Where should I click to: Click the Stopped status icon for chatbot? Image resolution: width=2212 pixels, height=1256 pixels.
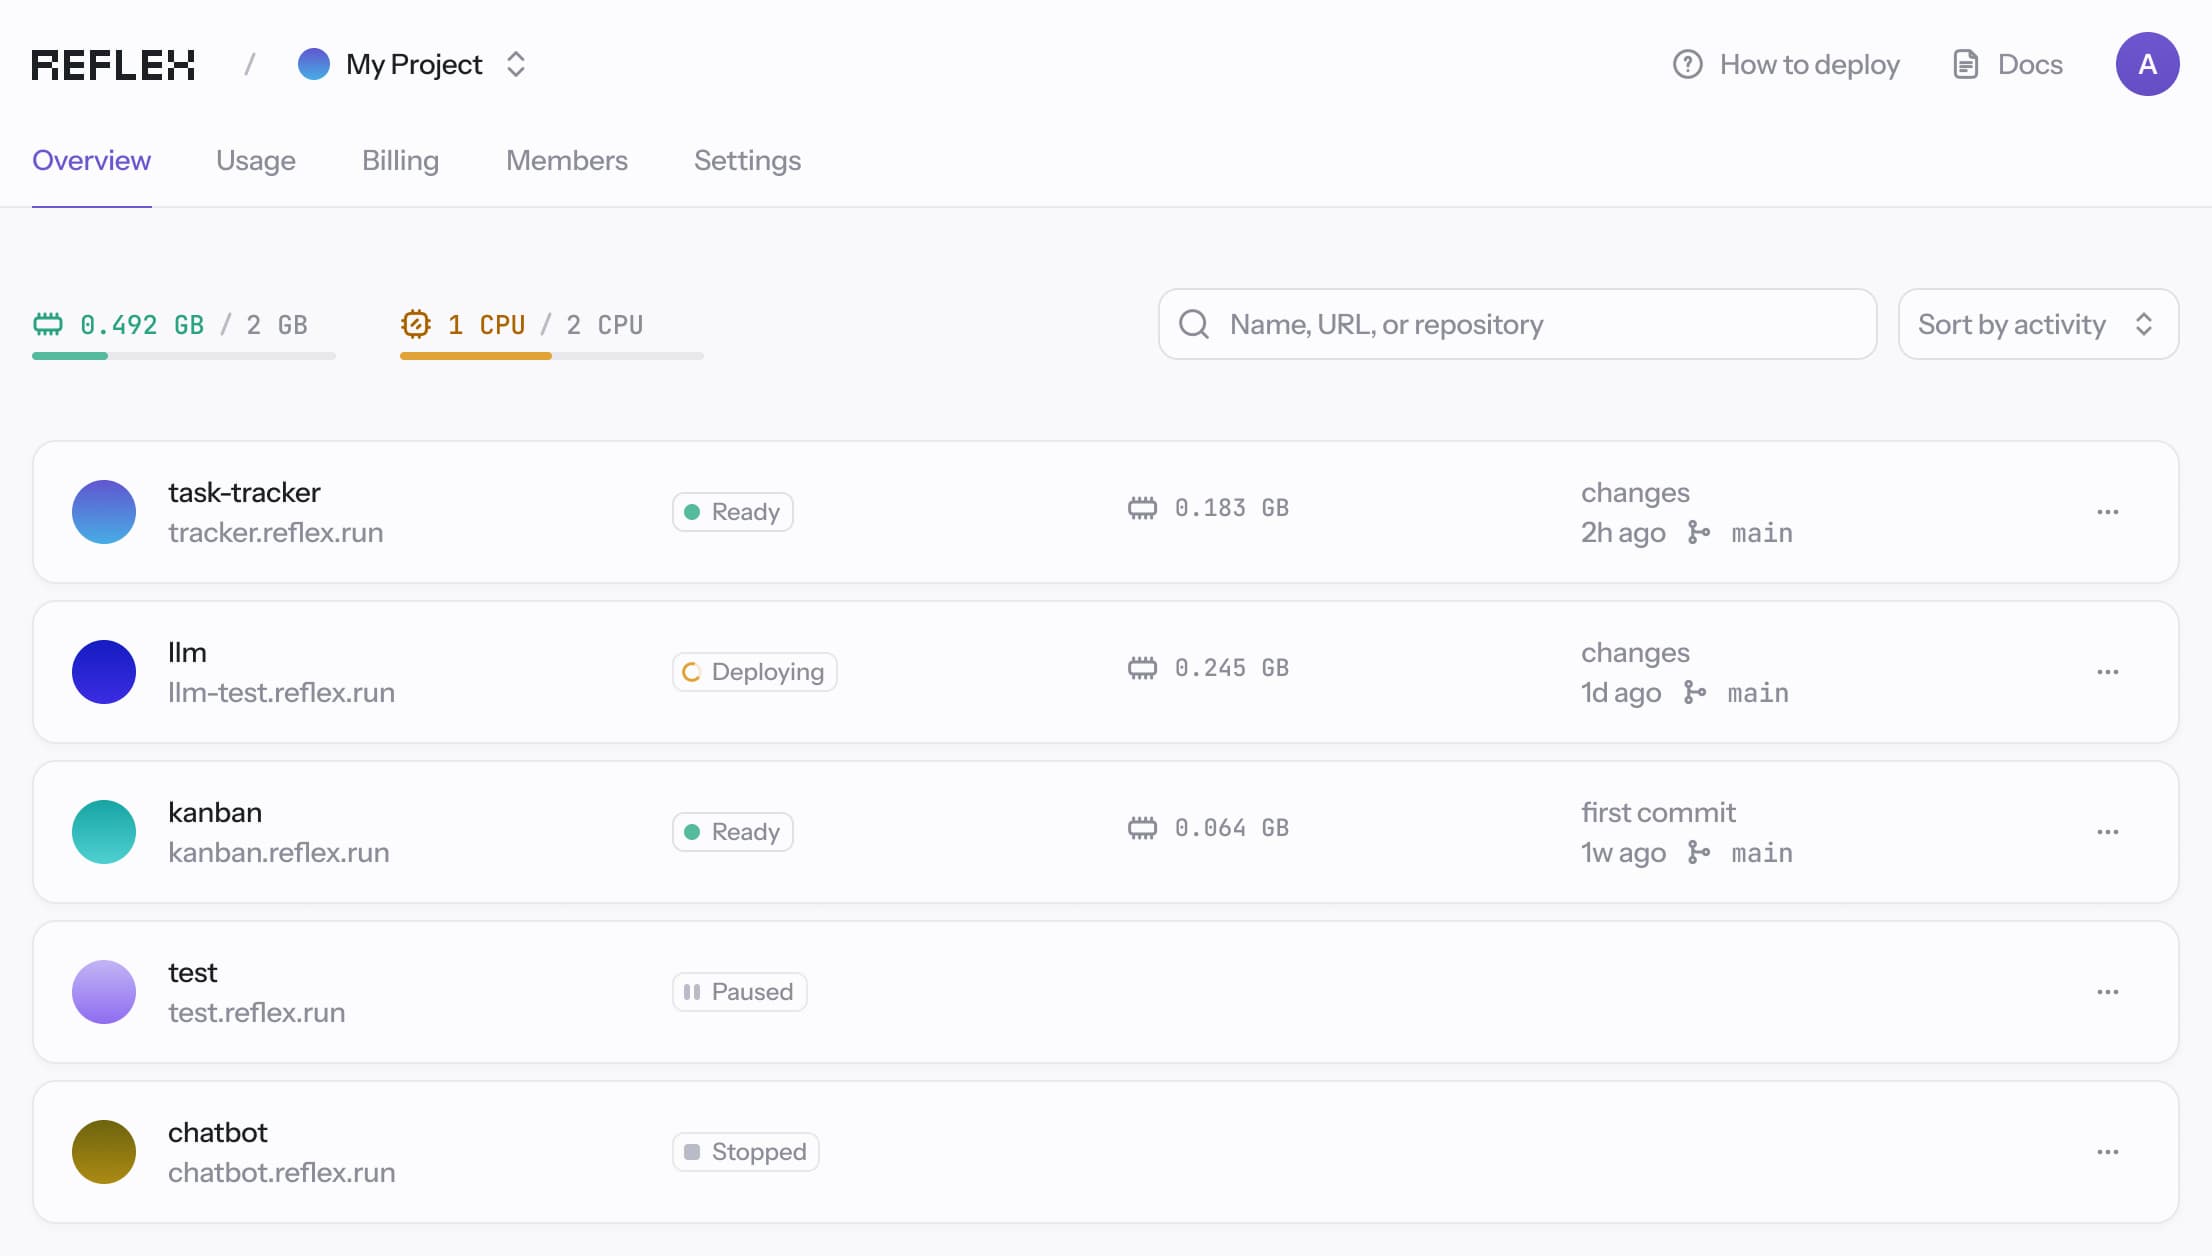tap(693, 1150)
